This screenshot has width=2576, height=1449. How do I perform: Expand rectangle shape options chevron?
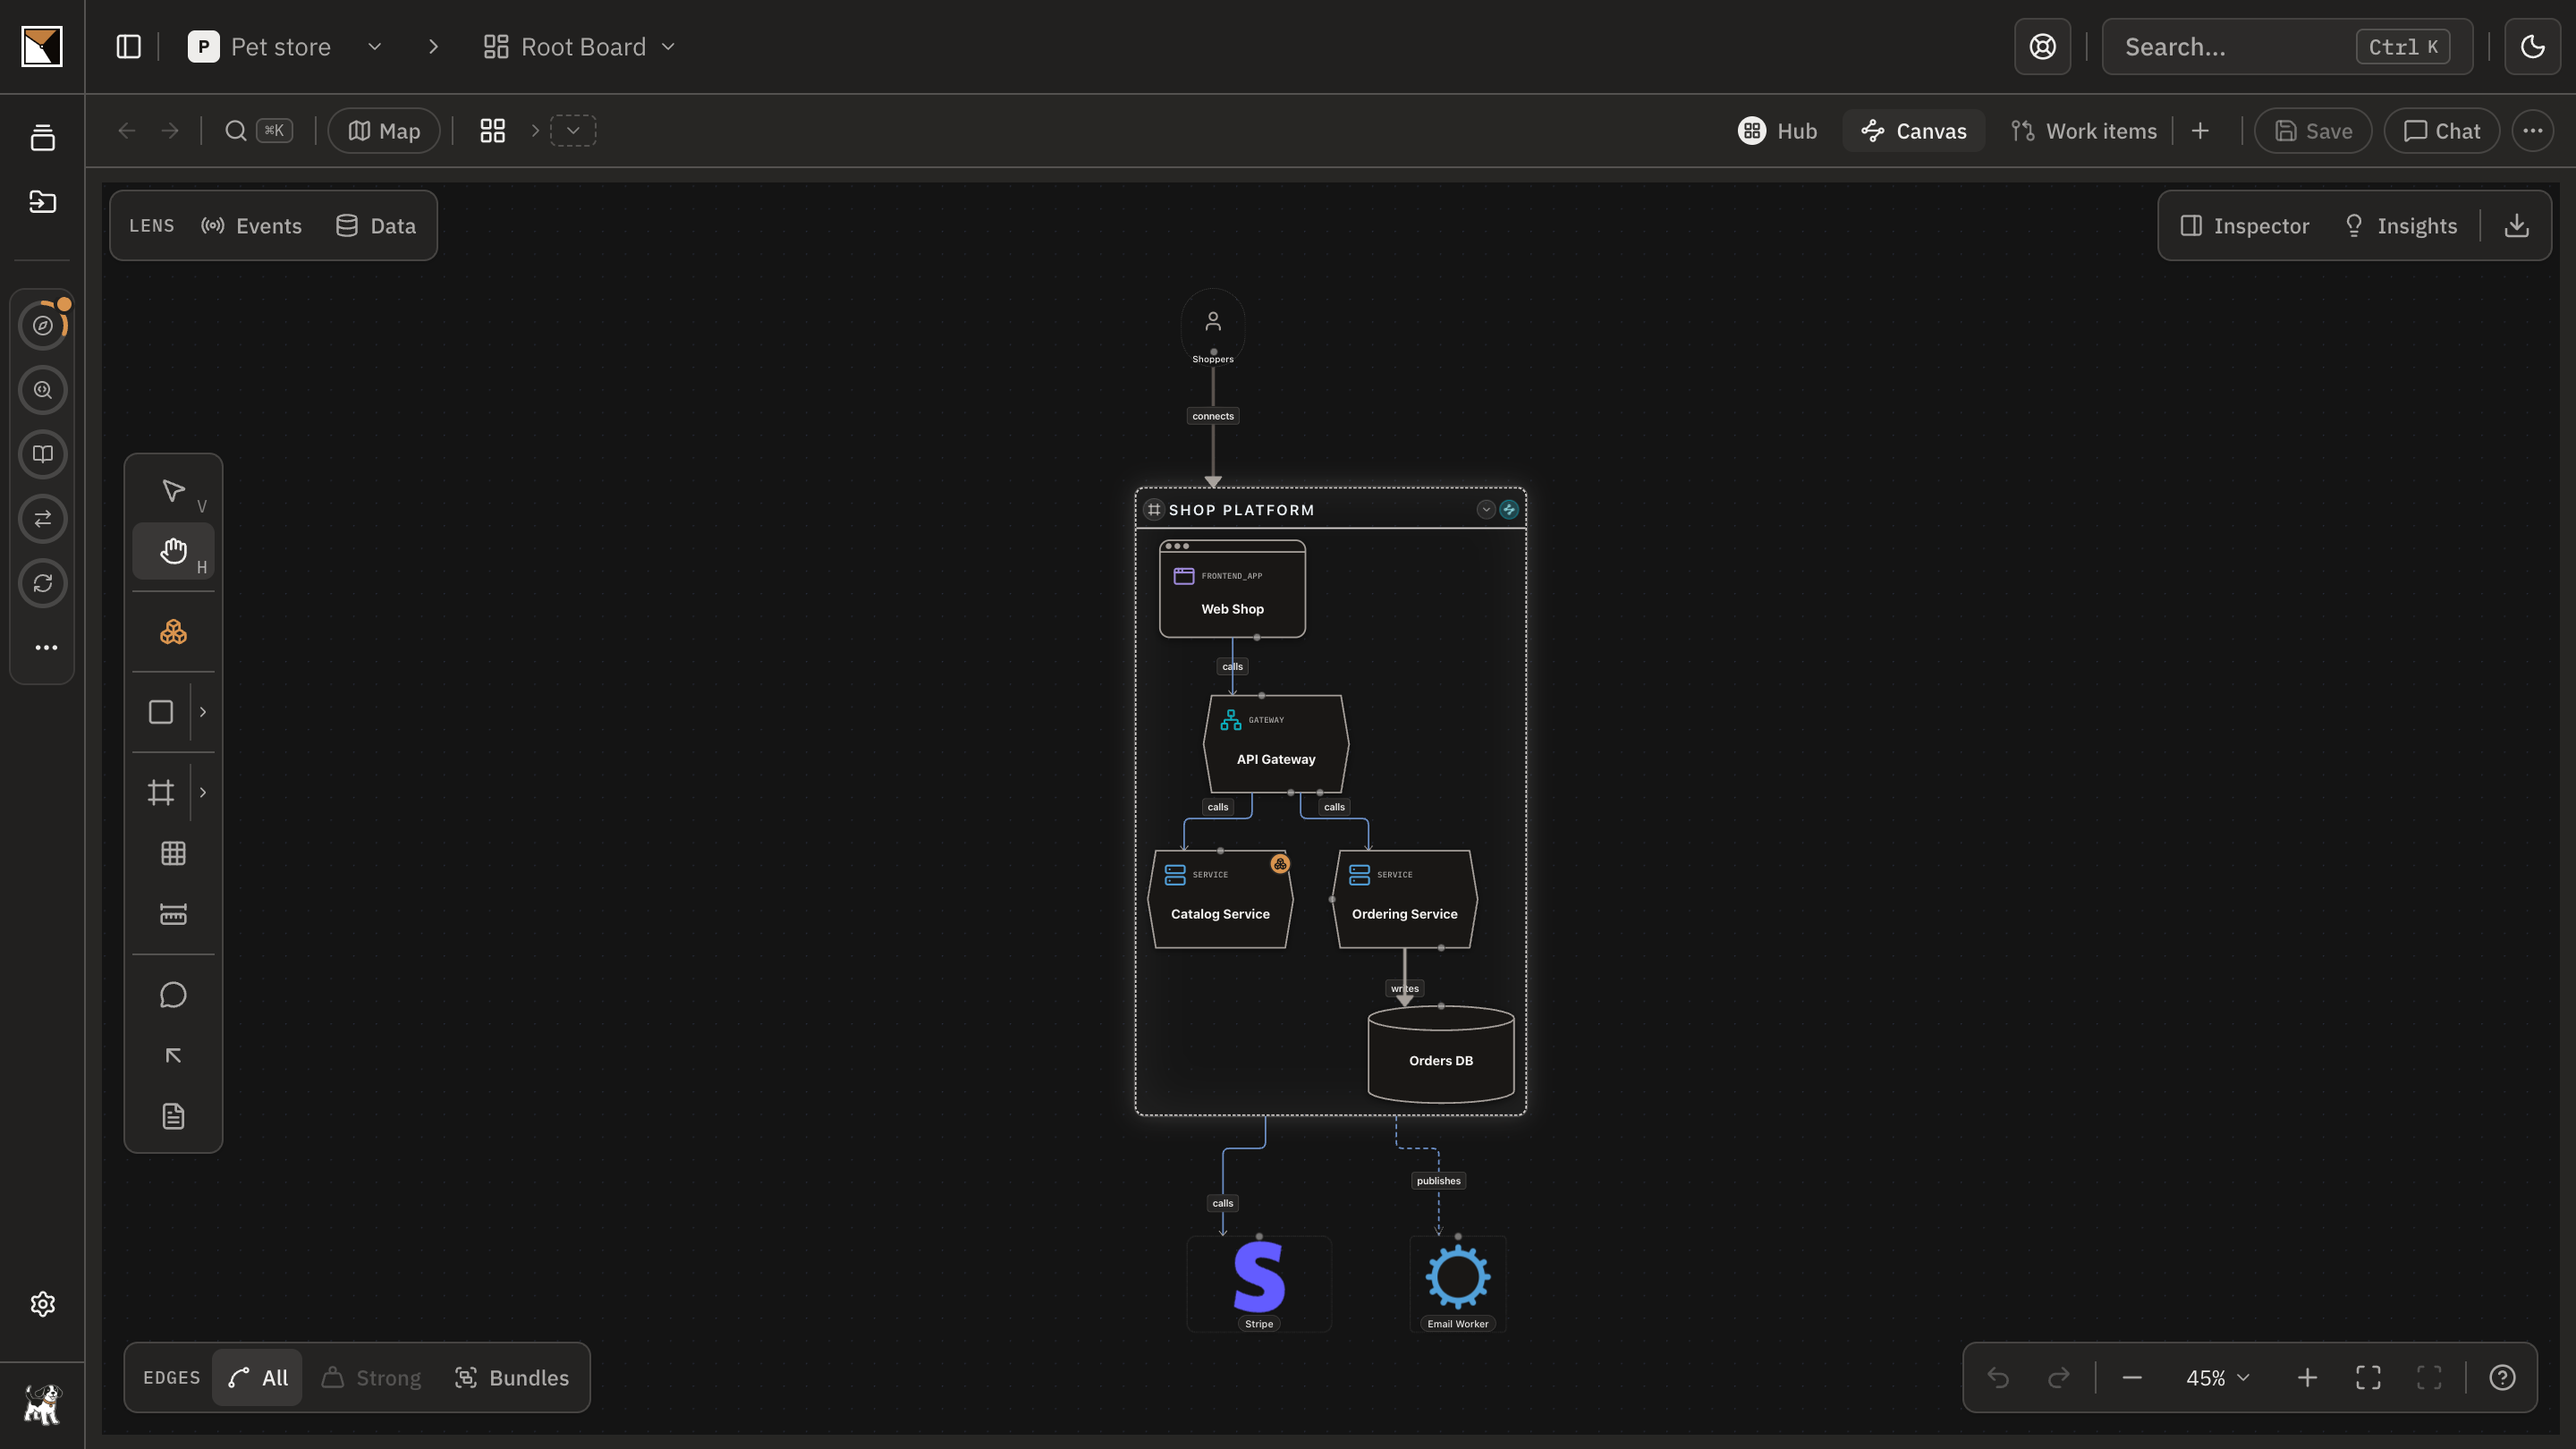pos(203,712)
